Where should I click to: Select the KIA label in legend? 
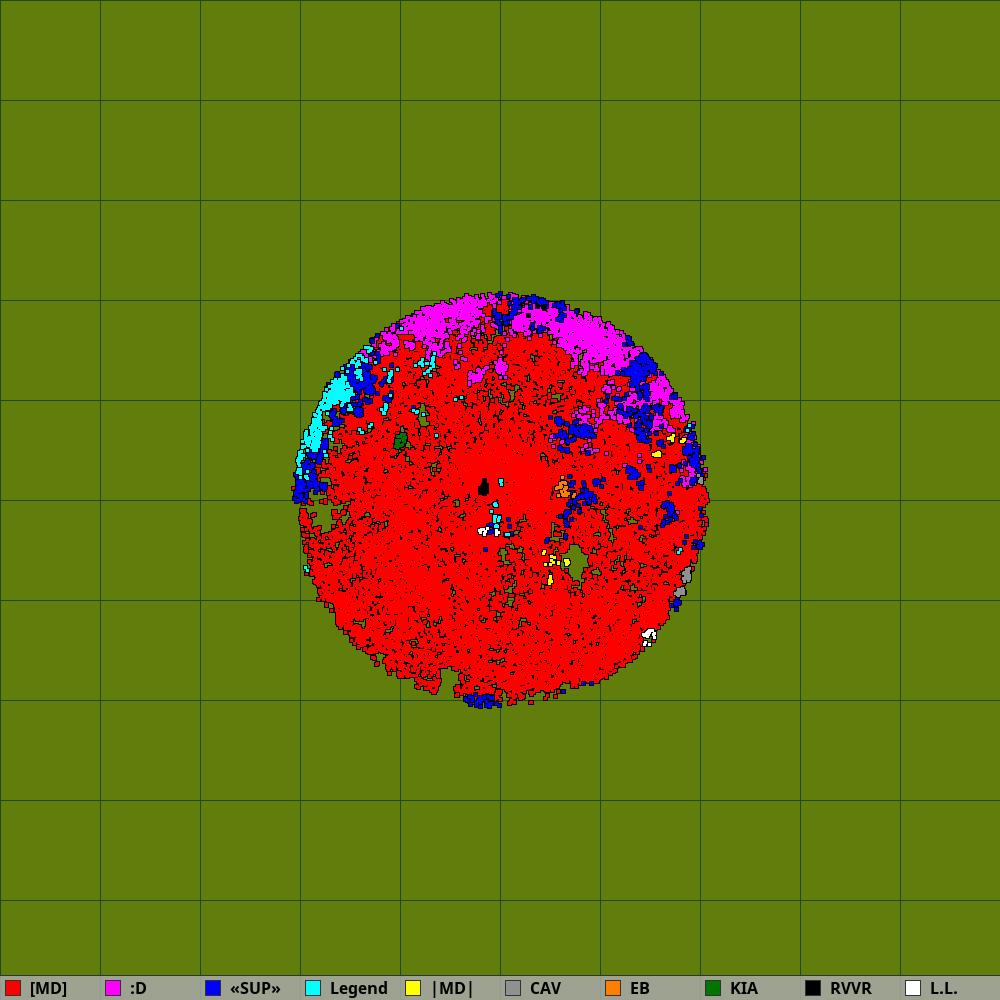744,988
